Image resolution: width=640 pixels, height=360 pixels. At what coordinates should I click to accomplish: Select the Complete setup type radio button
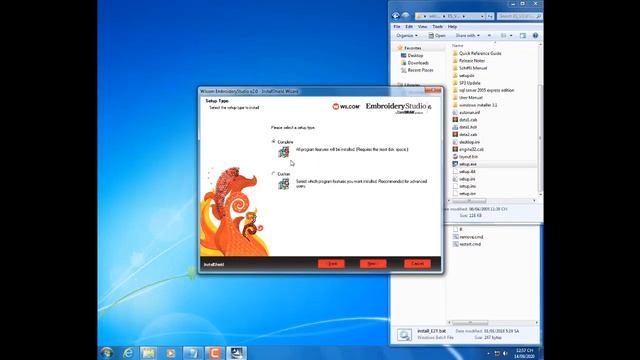273,142
